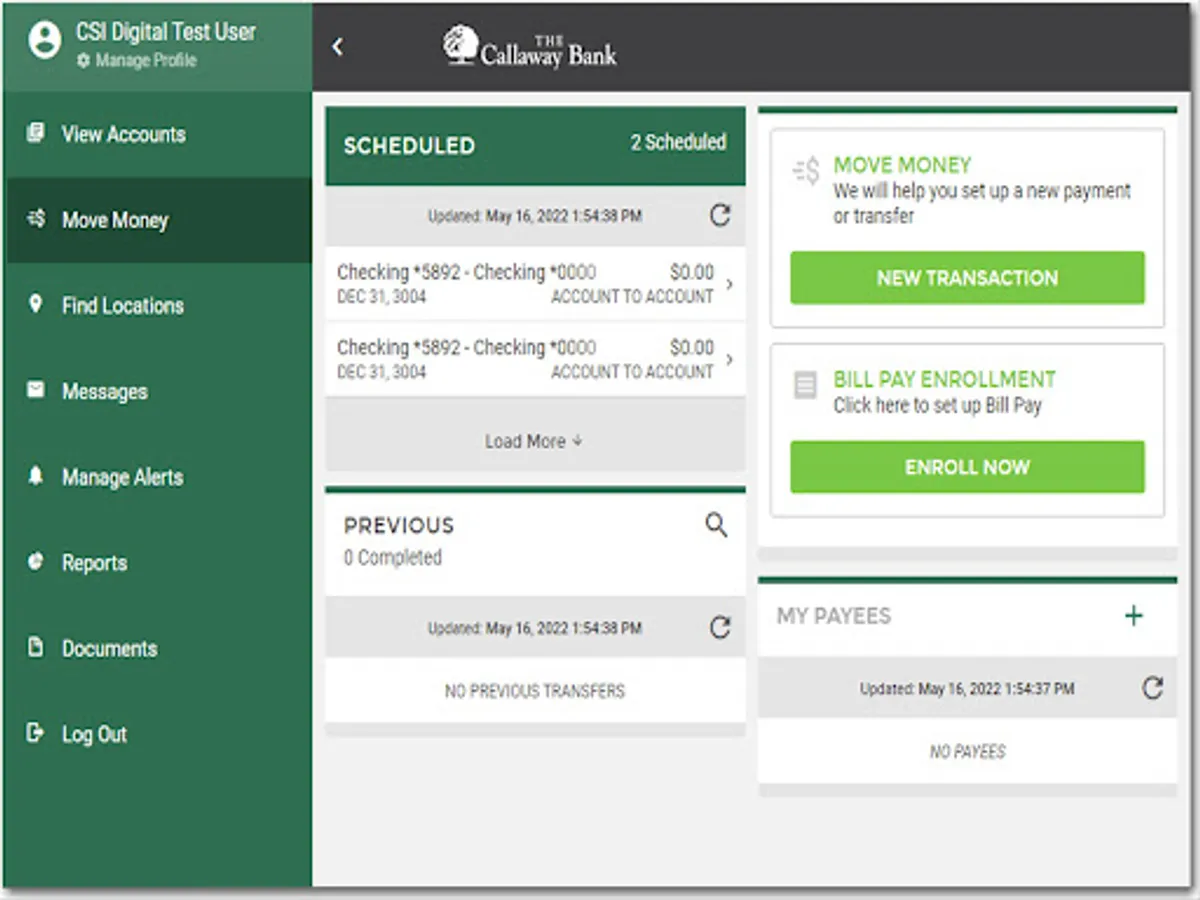Image resolution: width=1200 pixels, height=900 pixels.
Task: Click 'Click here to set up Bill Pay' text
Action: coord(938,406)
